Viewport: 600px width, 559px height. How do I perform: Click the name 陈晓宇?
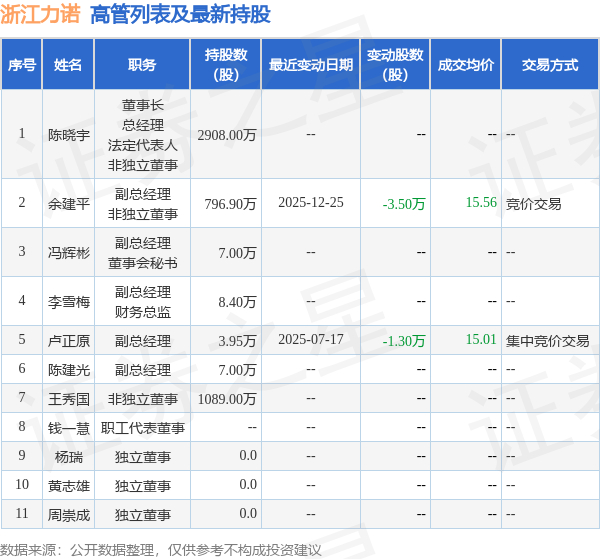pyautogui.click(x=69, y=135)
